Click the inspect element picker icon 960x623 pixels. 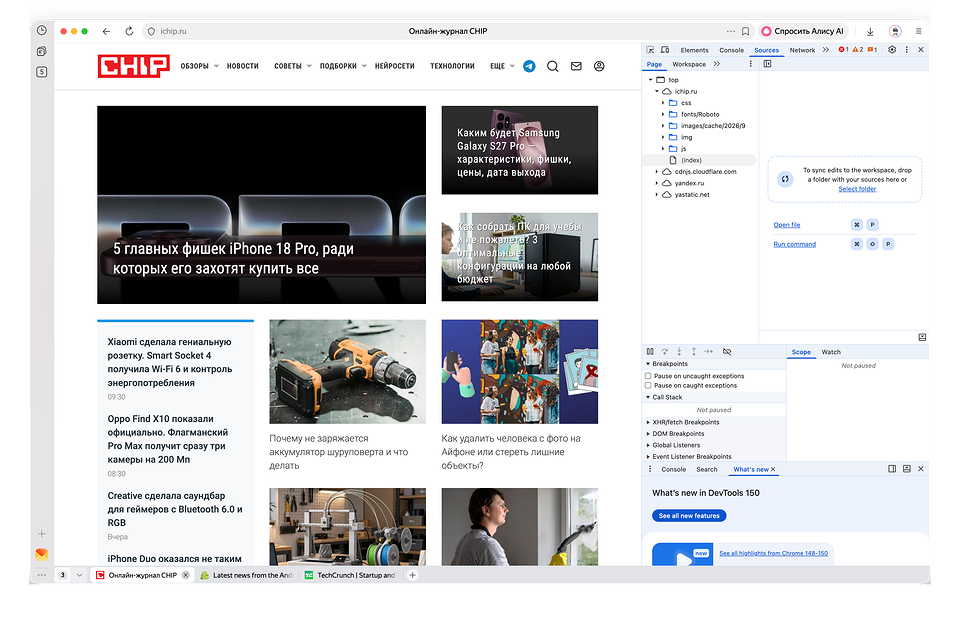[x=650, y=50]
